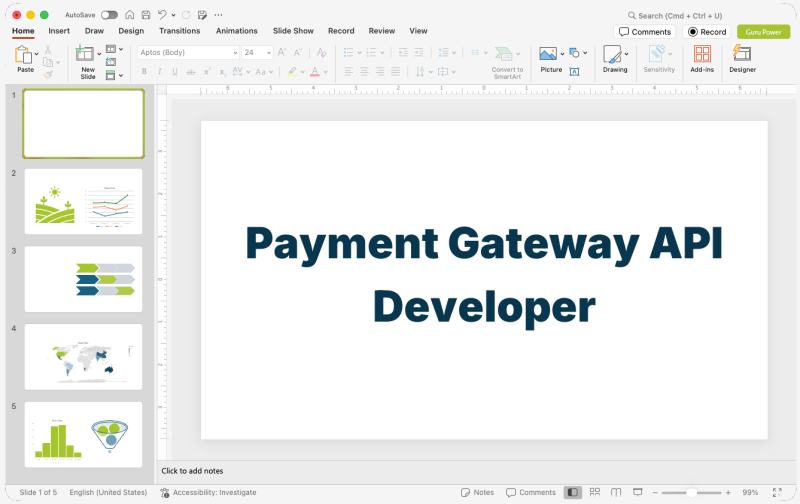Toggle Bold formatting
This screenshot has height=504, width=800.
(144, 72)
